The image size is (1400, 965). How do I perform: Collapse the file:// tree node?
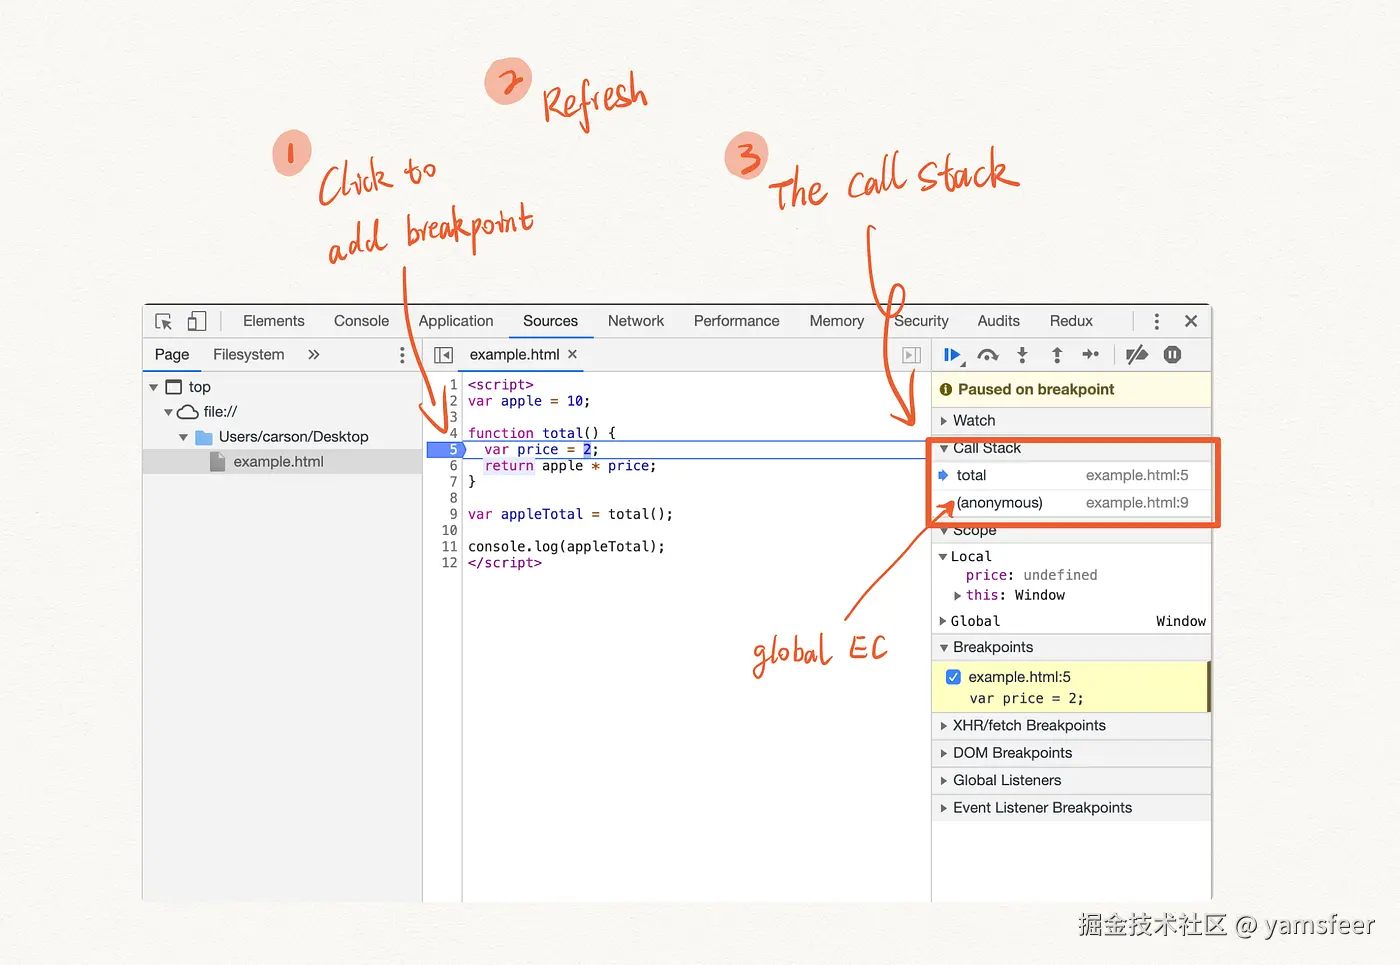pos(168,412)
